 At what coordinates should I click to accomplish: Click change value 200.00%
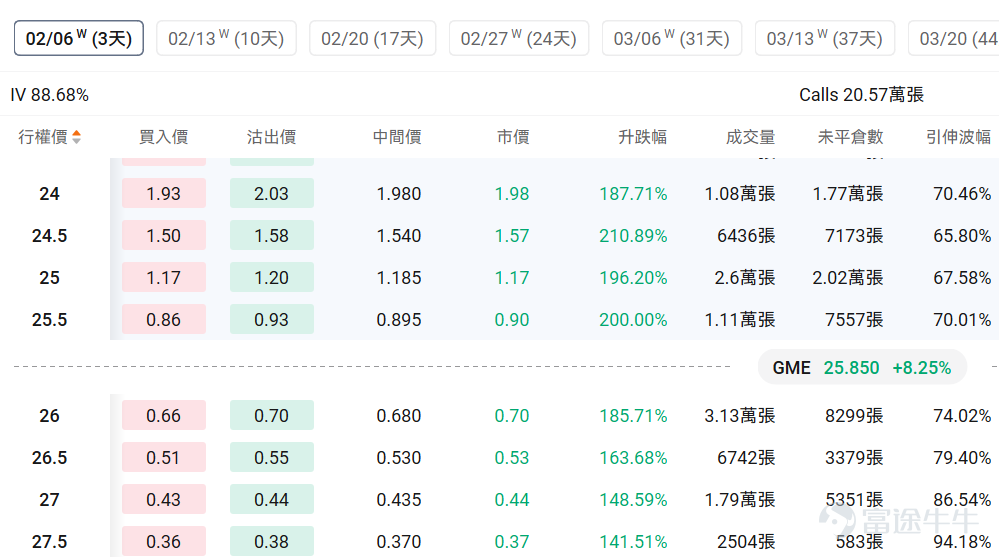tap(633, 320)
